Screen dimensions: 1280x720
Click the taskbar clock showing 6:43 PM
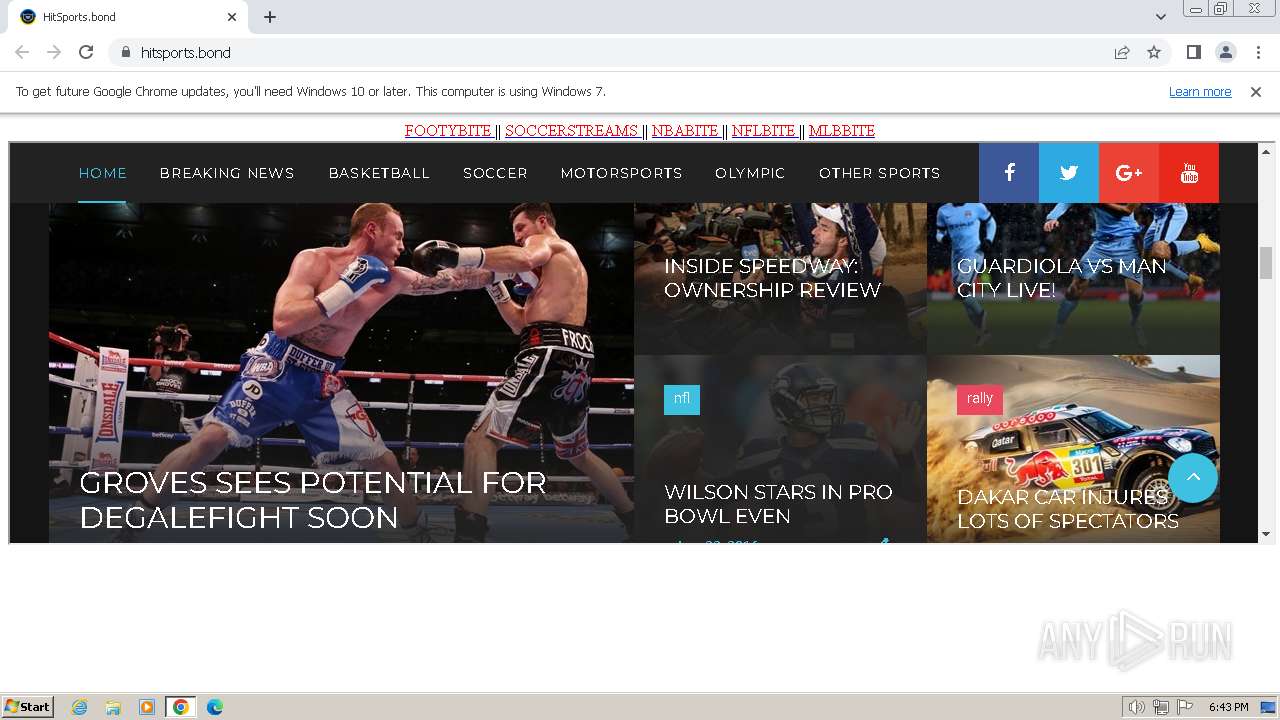pyautogui.click(x=1228, y=707)
